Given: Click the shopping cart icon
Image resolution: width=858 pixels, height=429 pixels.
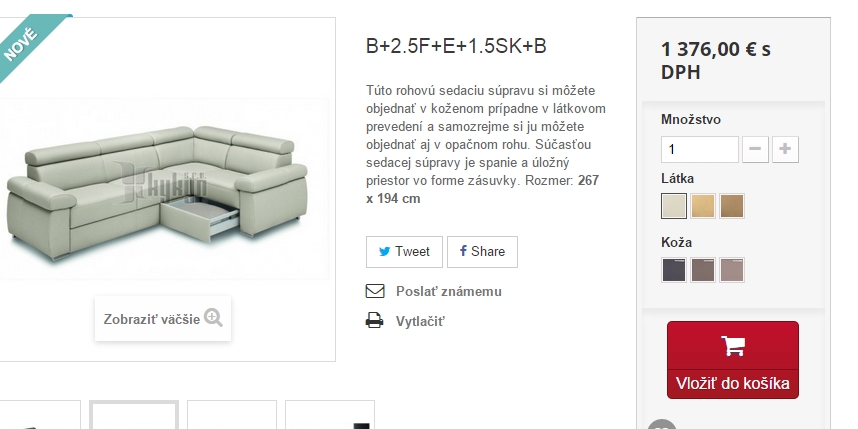Looking at the screenshot, I should 733,345.
